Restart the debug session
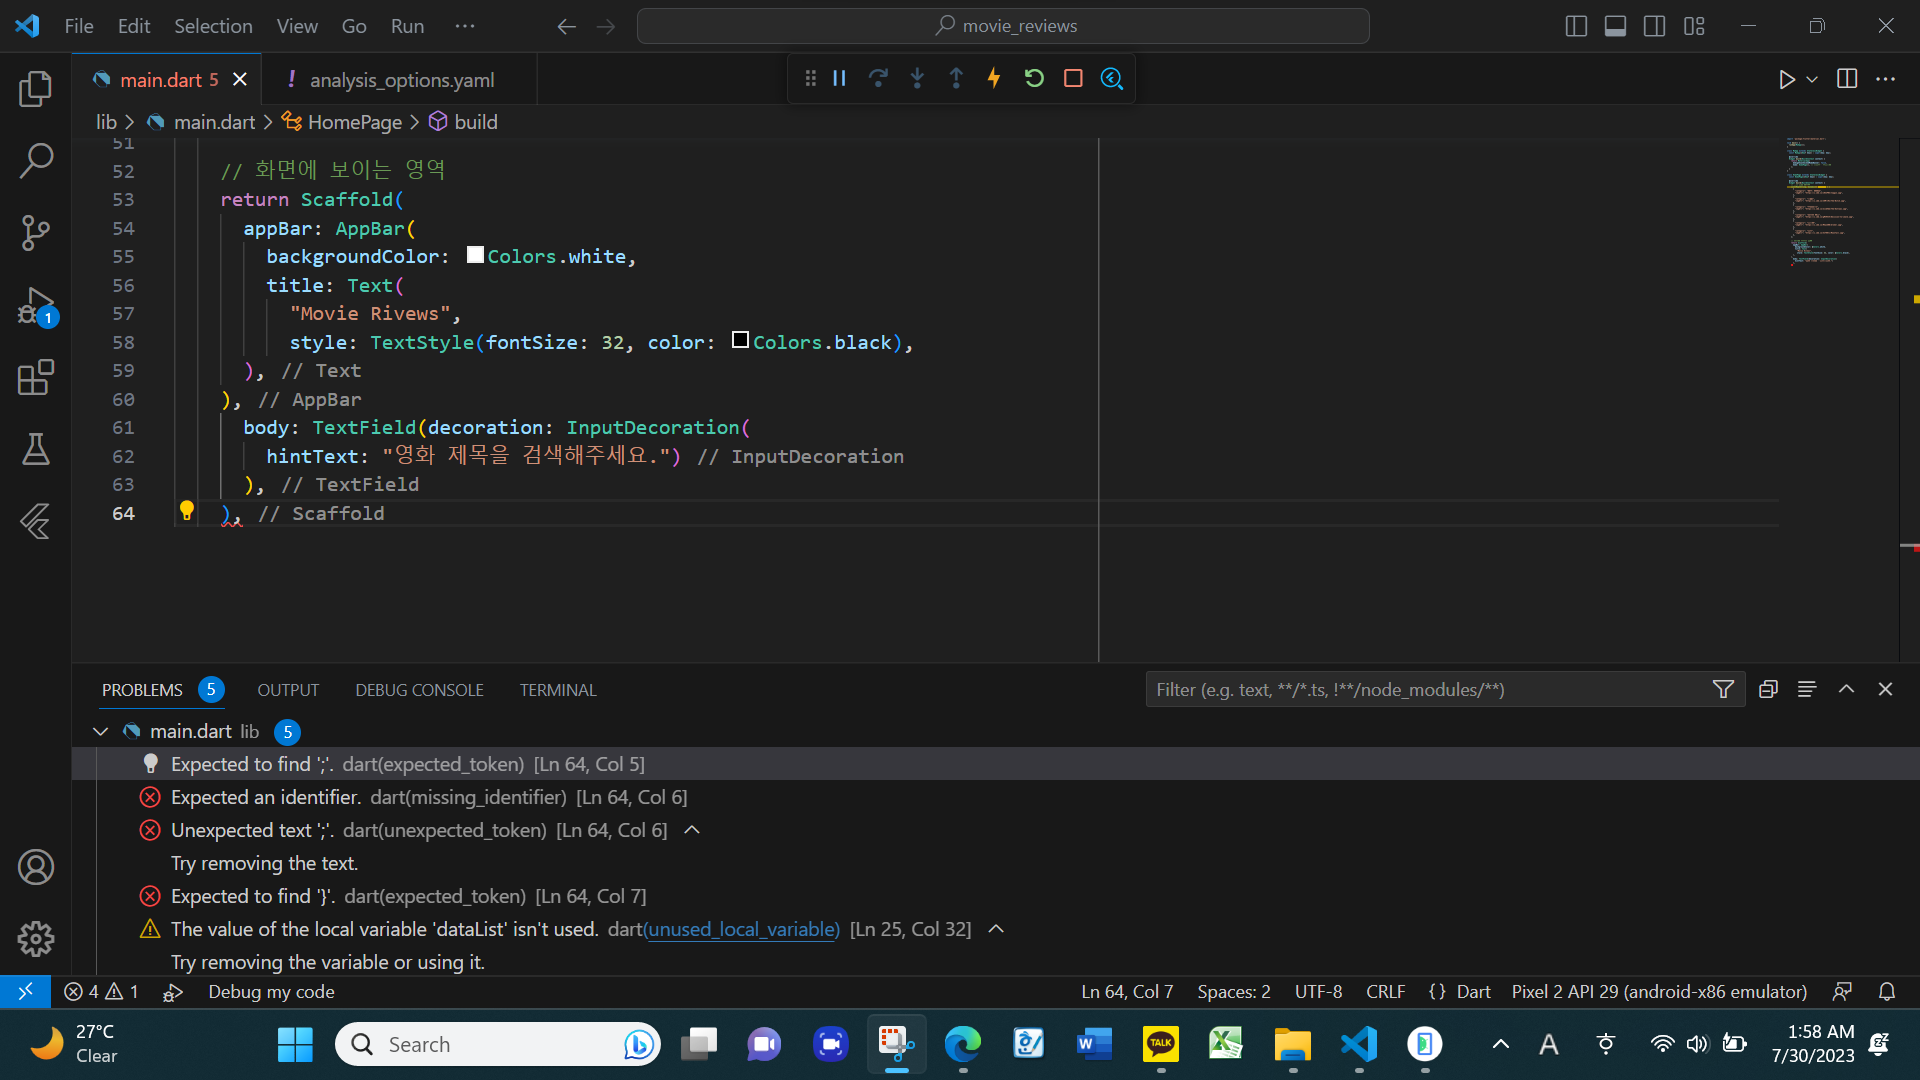Screen dimensions: 1920x1080 point(1034,78)
